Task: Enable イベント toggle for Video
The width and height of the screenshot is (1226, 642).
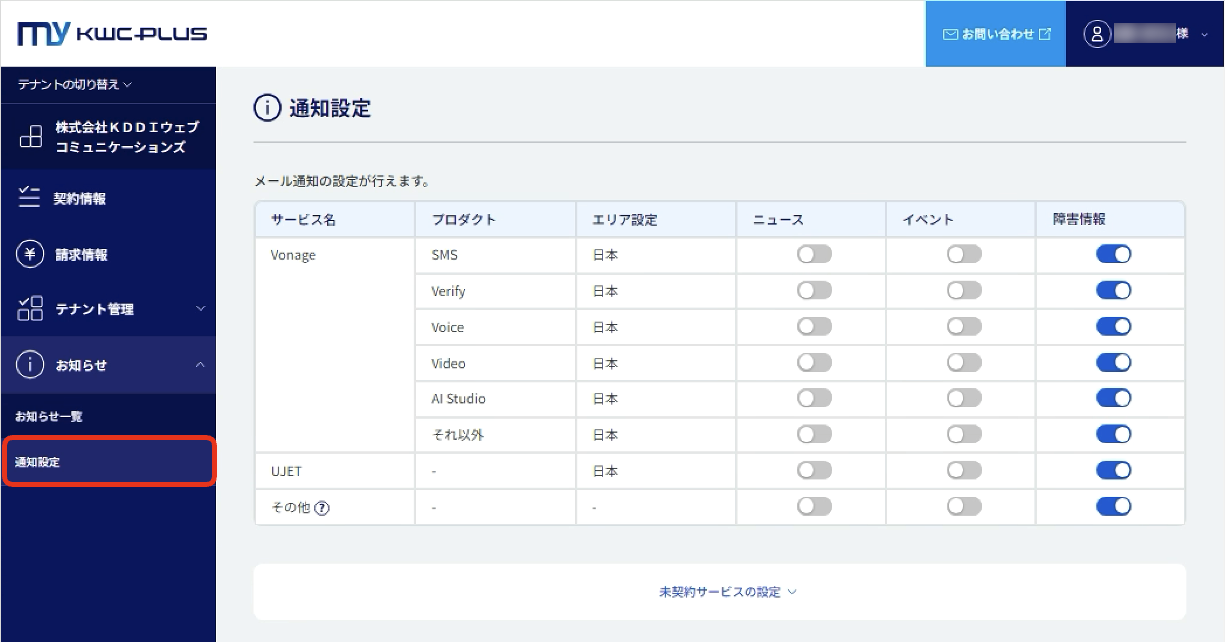Action: (x=964, y=362)
